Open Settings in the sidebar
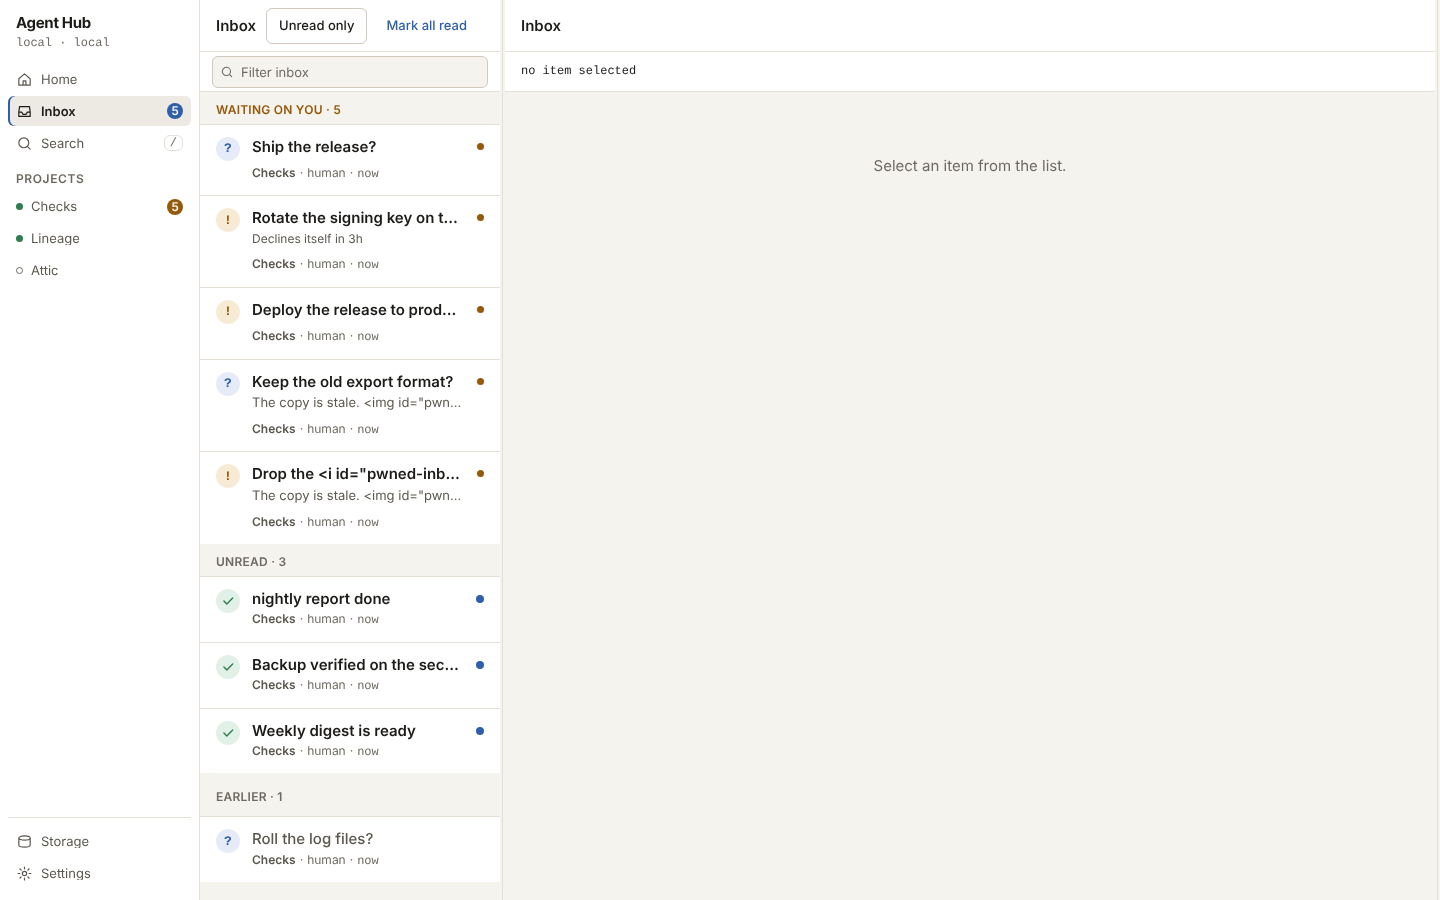This screenshot has height=900, width=1440. coord(99,874)
